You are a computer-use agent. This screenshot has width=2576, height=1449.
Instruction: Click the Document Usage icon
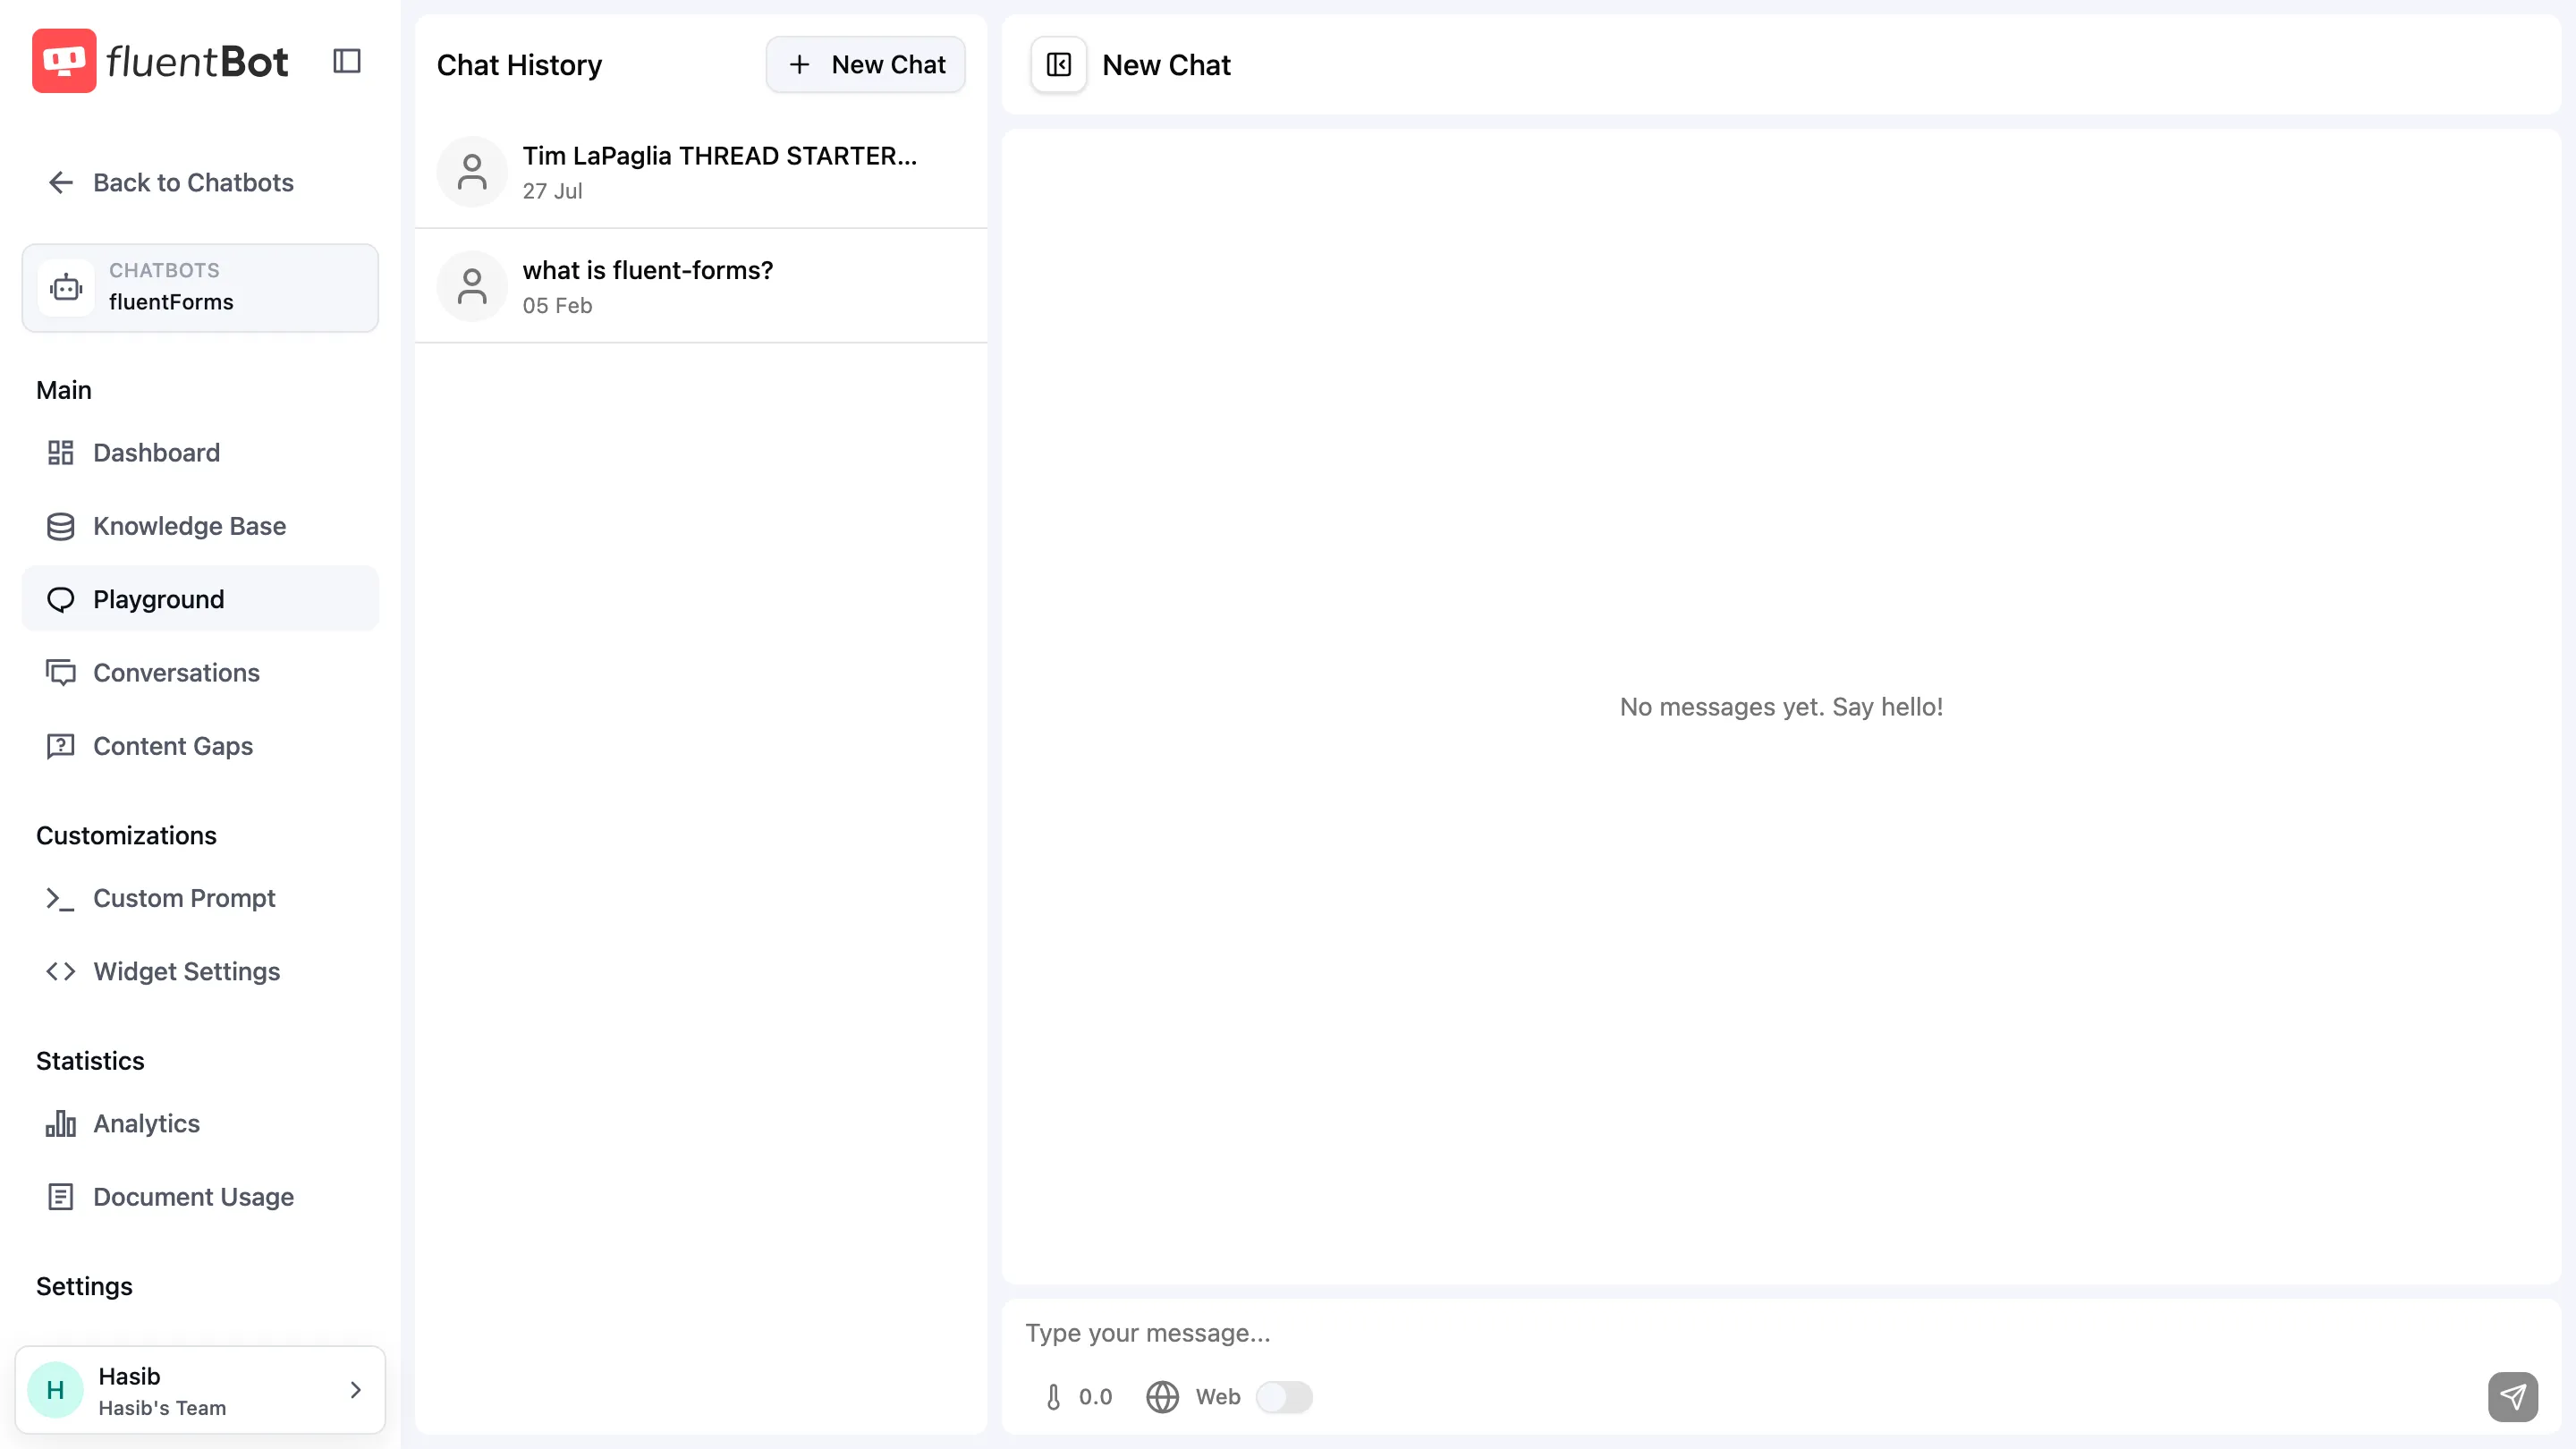pos(61,1197)
